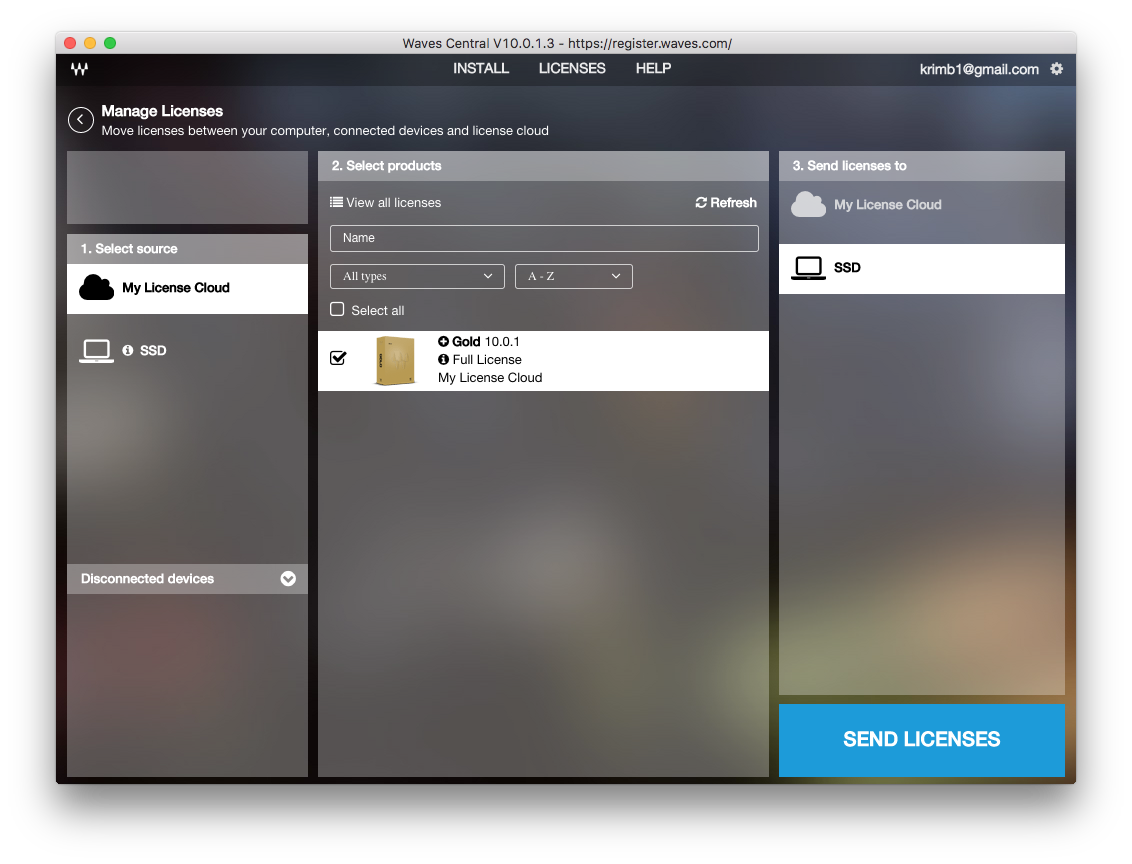The width and height of the screenshot is (1132, 864).
Task: Open the INSTALL tab
Action: click(x=481, y=69)
